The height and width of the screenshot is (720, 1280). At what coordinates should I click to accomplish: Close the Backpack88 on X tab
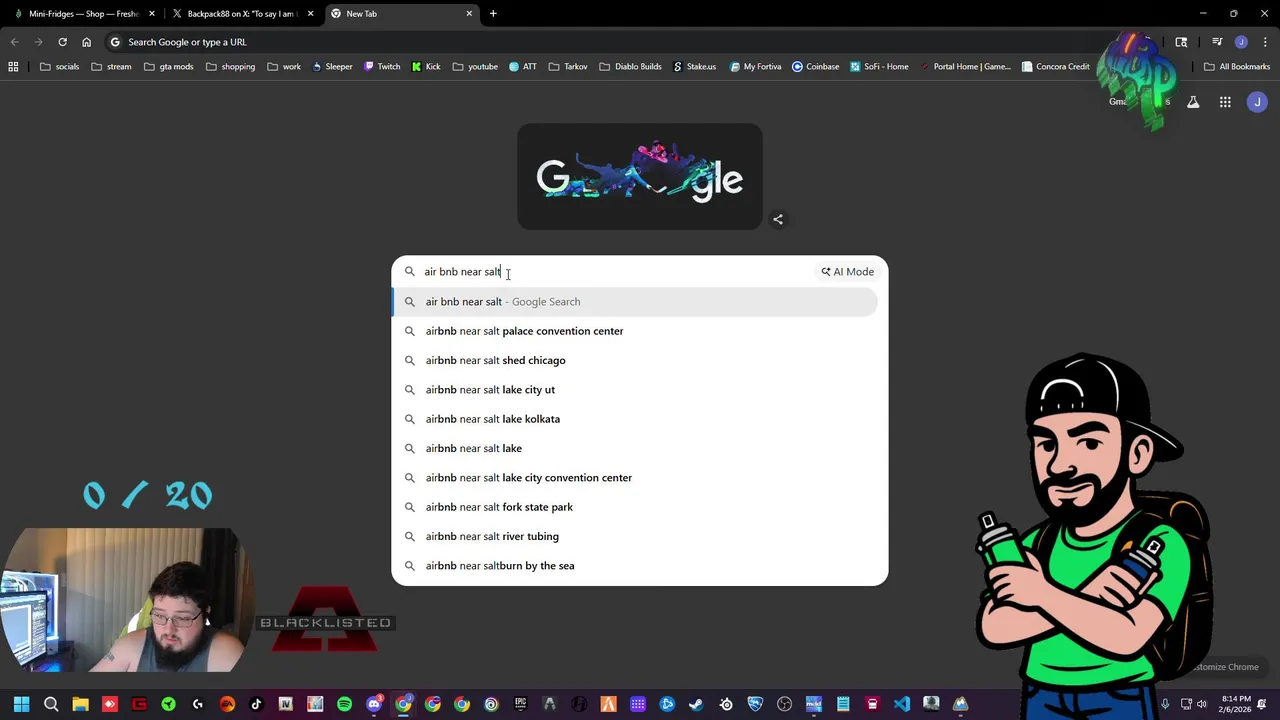tap(311, 14)
